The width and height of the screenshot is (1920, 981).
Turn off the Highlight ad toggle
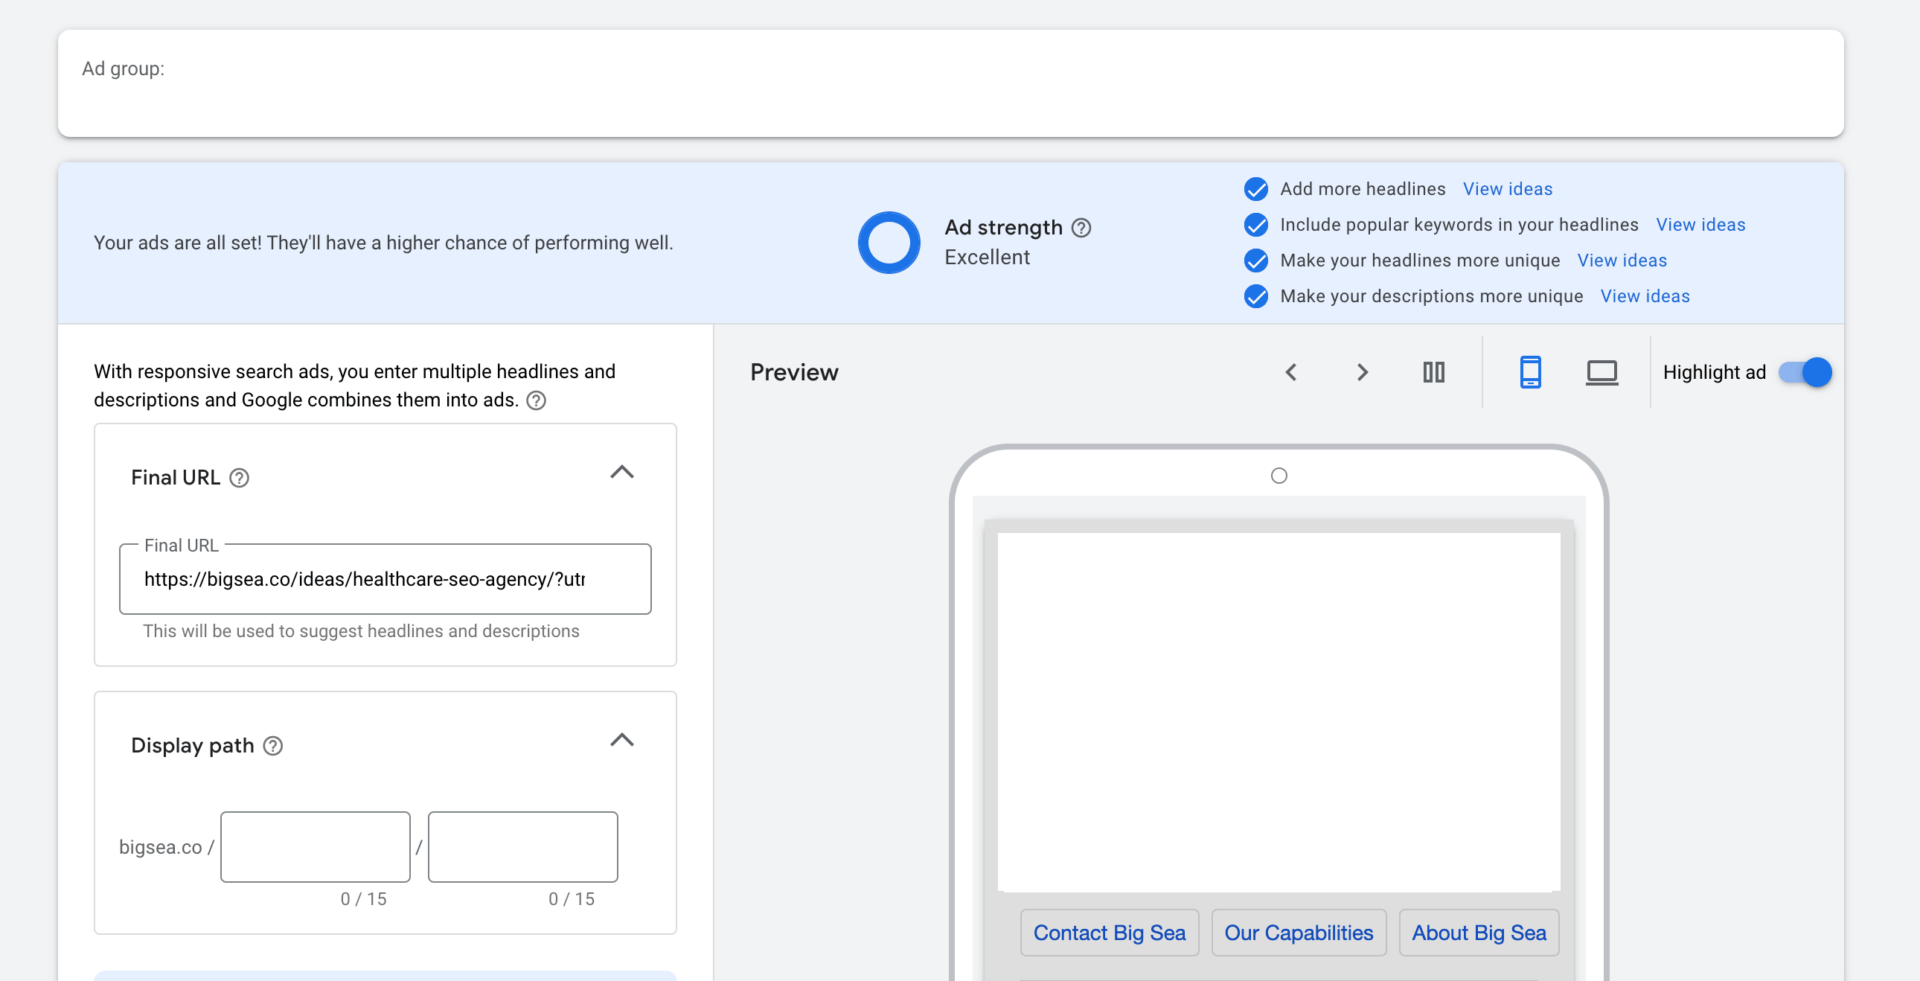tap(1805, 372)
